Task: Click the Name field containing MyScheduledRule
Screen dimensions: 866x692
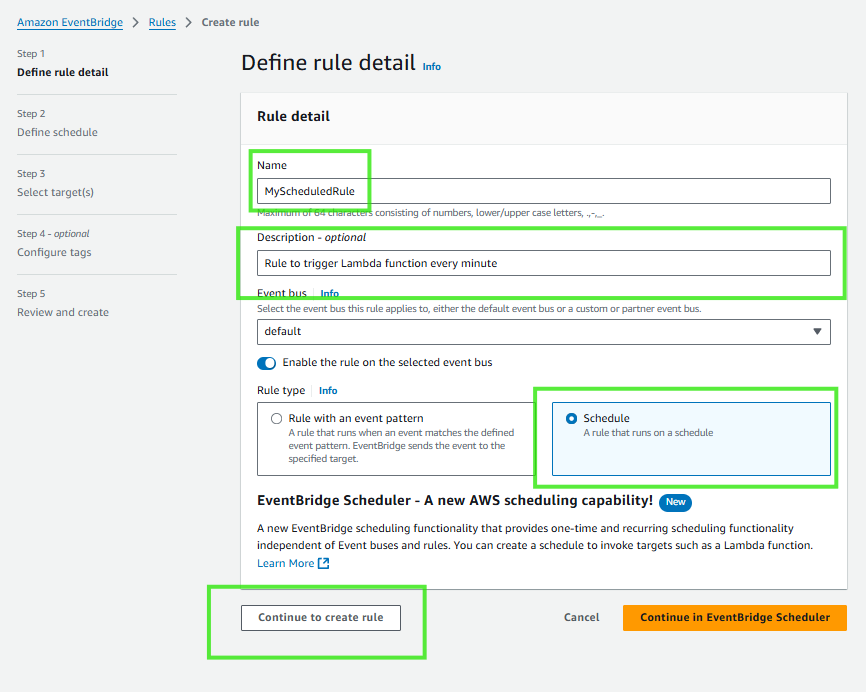Action: (543, 191)
